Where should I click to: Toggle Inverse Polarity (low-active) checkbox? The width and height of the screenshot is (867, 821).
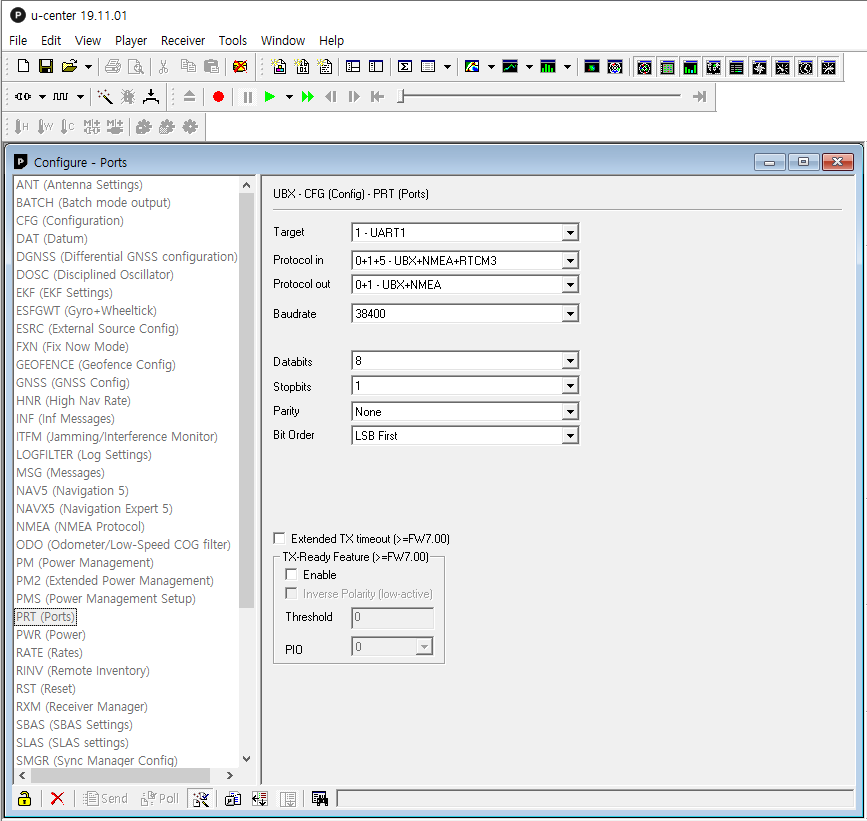tap(291, 593)
